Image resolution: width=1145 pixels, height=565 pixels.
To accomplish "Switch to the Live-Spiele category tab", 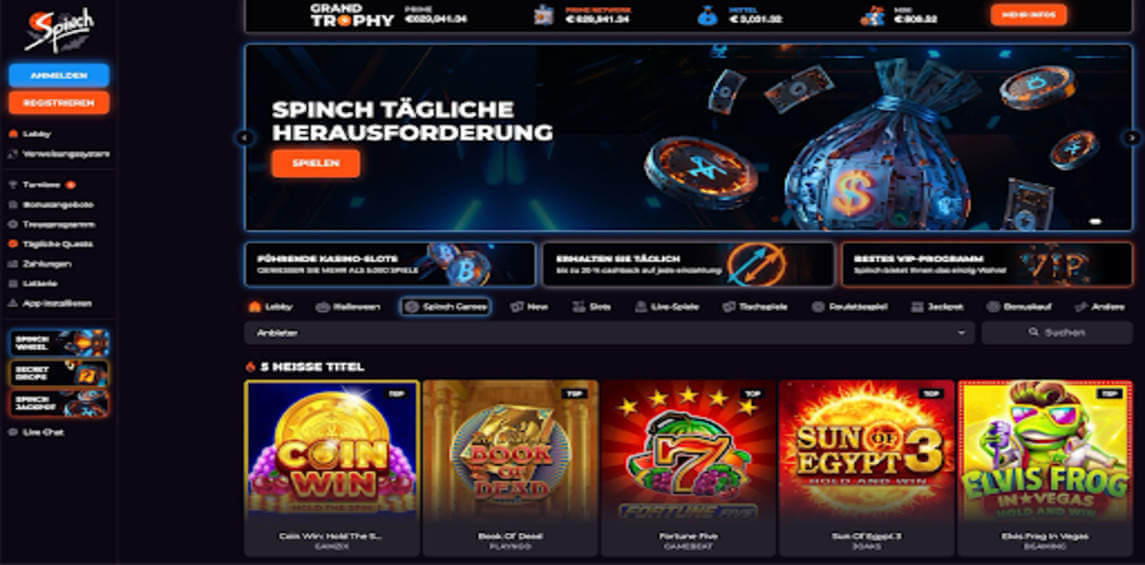I will (x=667, y=307).
